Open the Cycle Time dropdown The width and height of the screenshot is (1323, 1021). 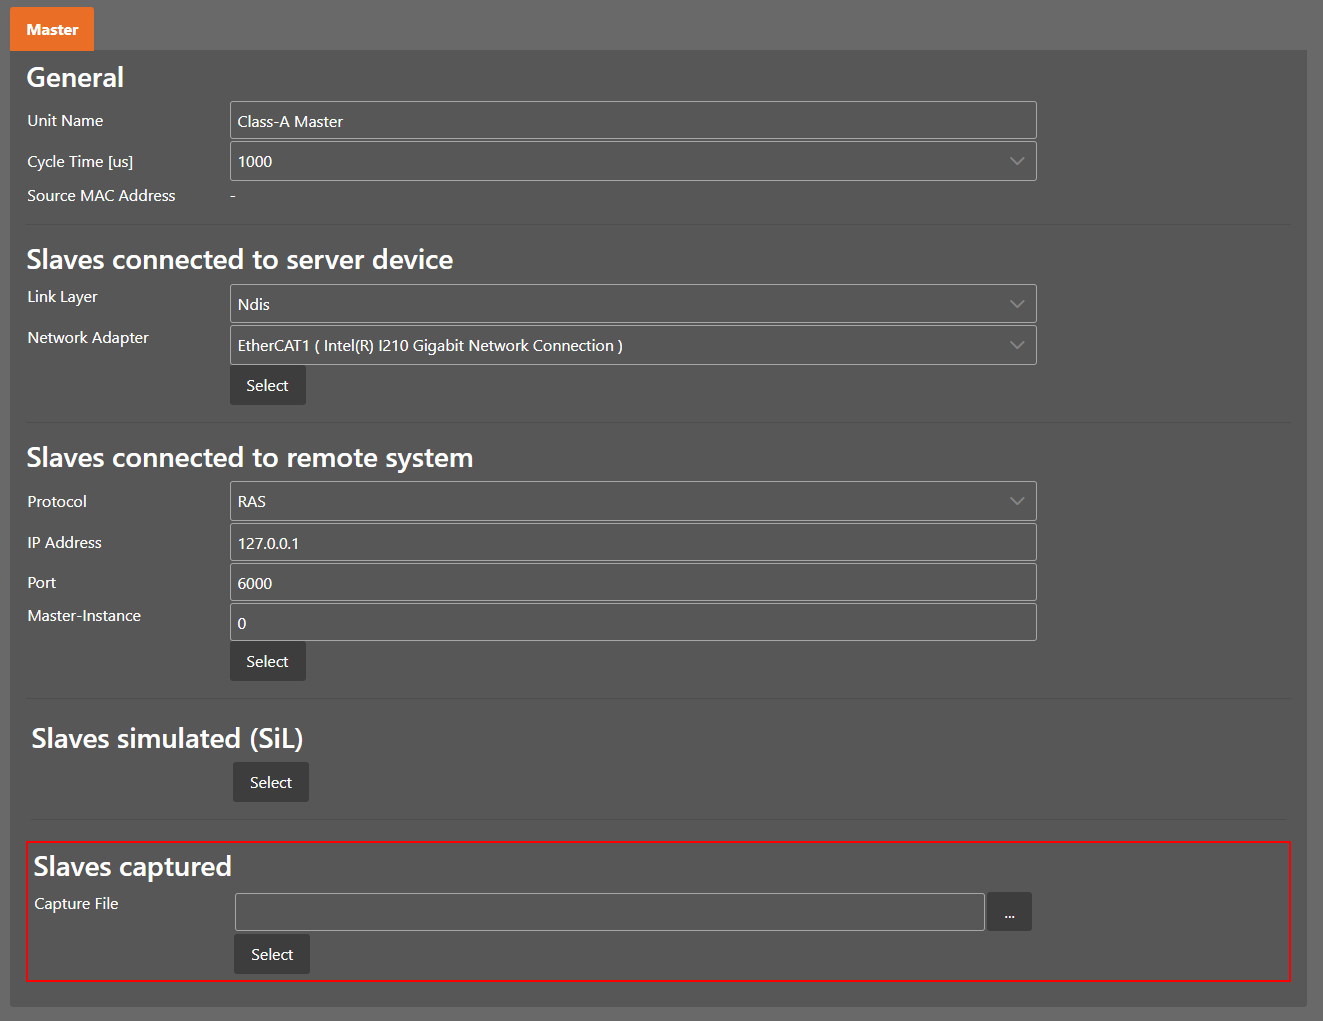click(x=632, y=161)
